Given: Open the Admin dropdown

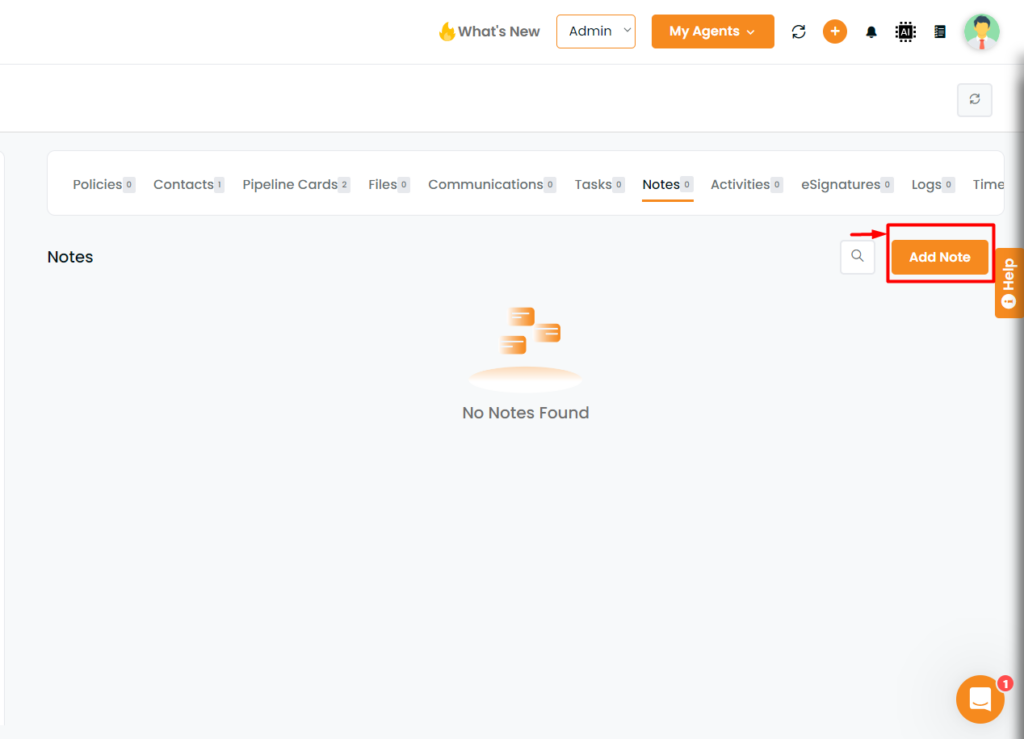Looking at the screenshot, I should (596, 31).
